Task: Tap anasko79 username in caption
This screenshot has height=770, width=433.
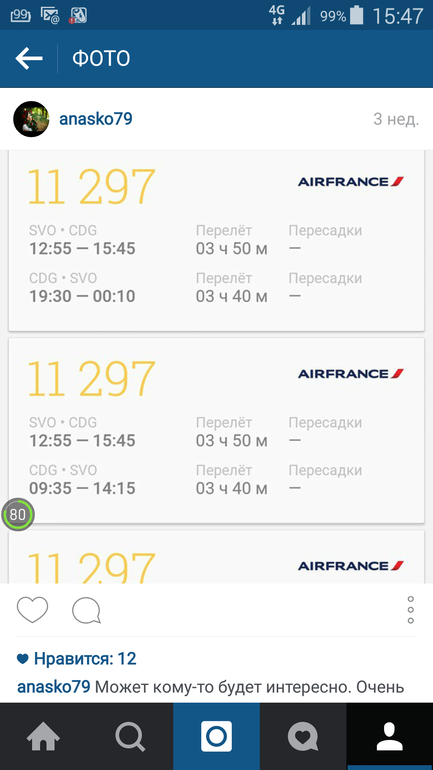Action: [54, 687]
